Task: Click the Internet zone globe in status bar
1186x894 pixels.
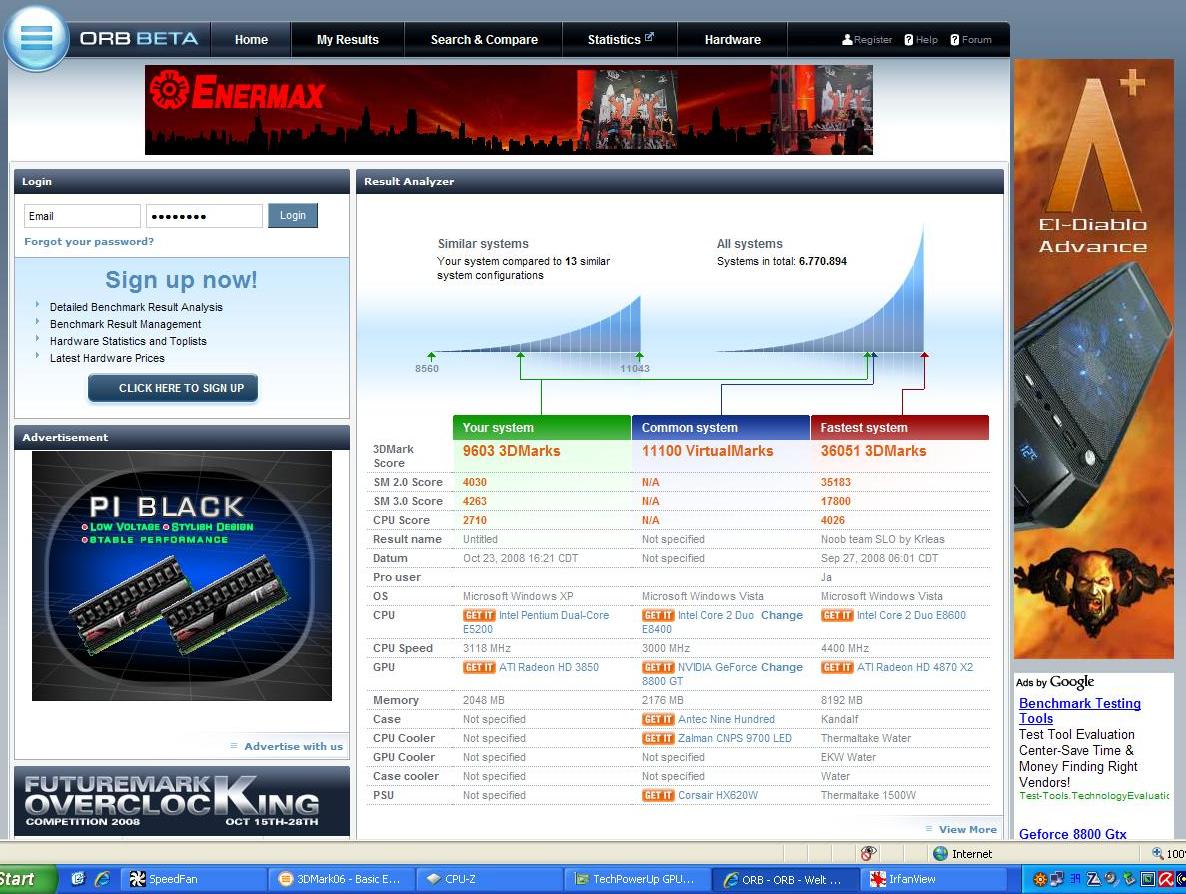Action: (940, 853)
